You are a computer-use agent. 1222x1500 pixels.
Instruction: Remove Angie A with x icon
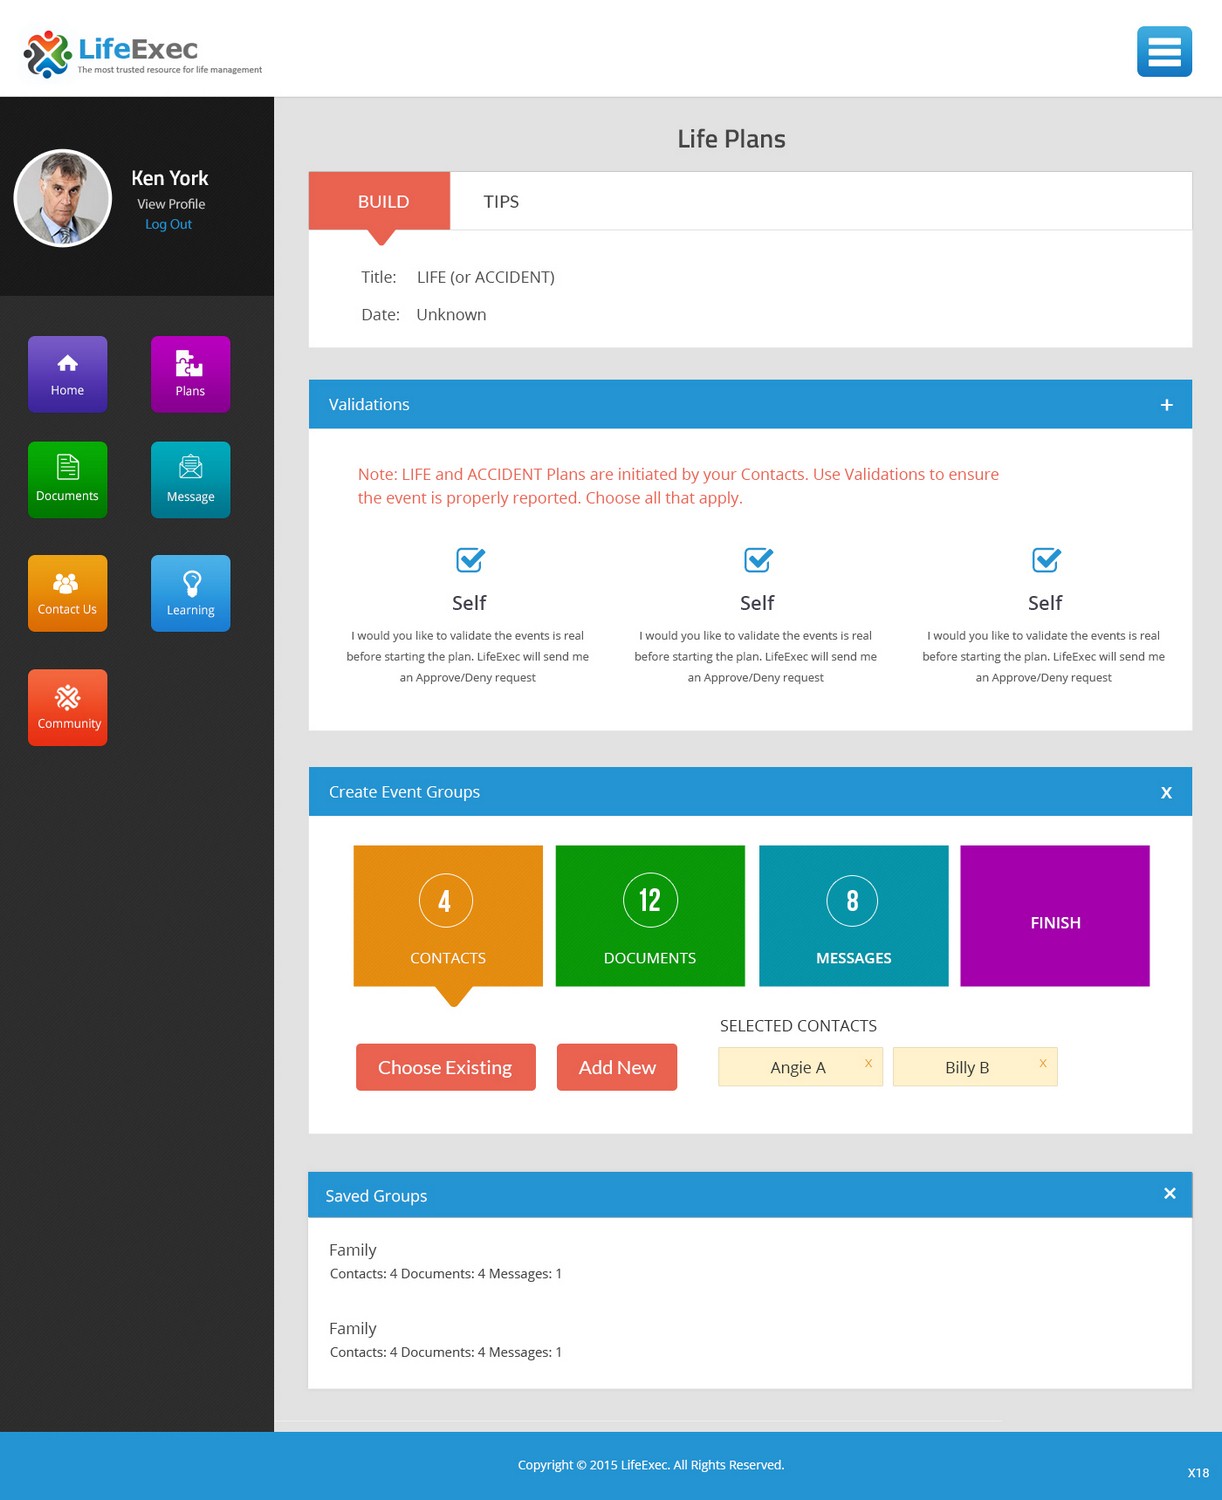pyautogui.click(x=868, y=1063)
